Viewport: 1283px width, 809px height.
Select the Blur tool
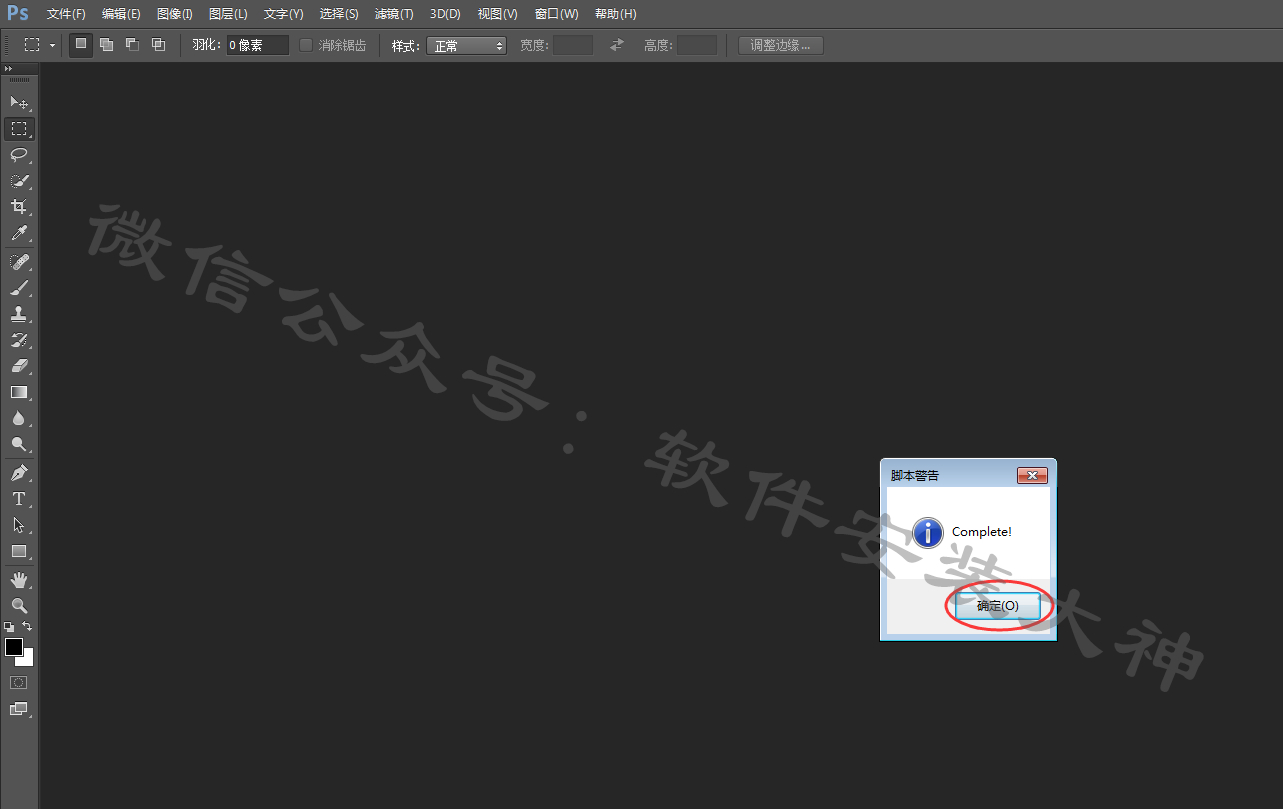coord(19,418)
